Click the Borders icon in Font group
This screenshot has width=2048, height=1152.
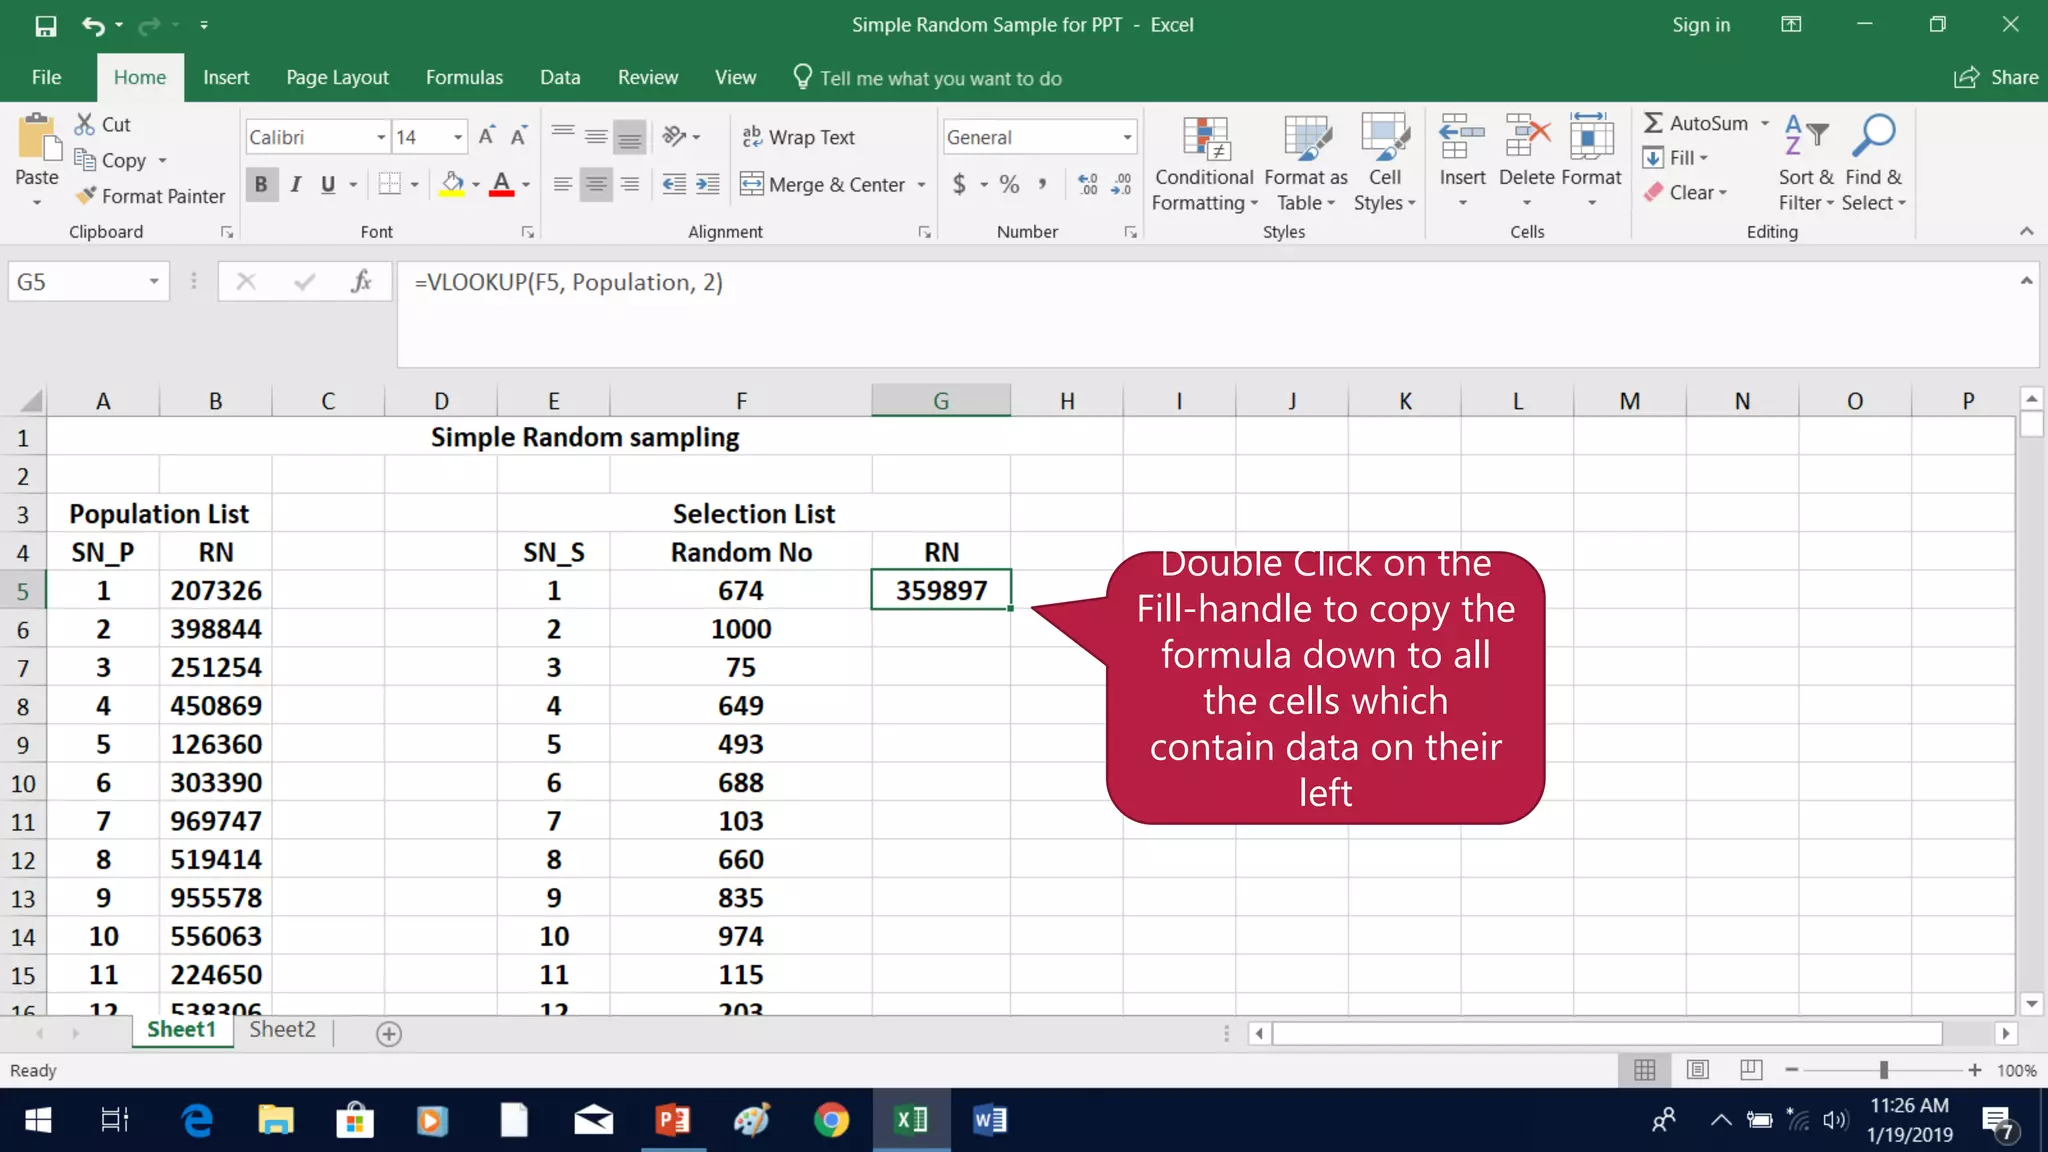pos(389,184)
